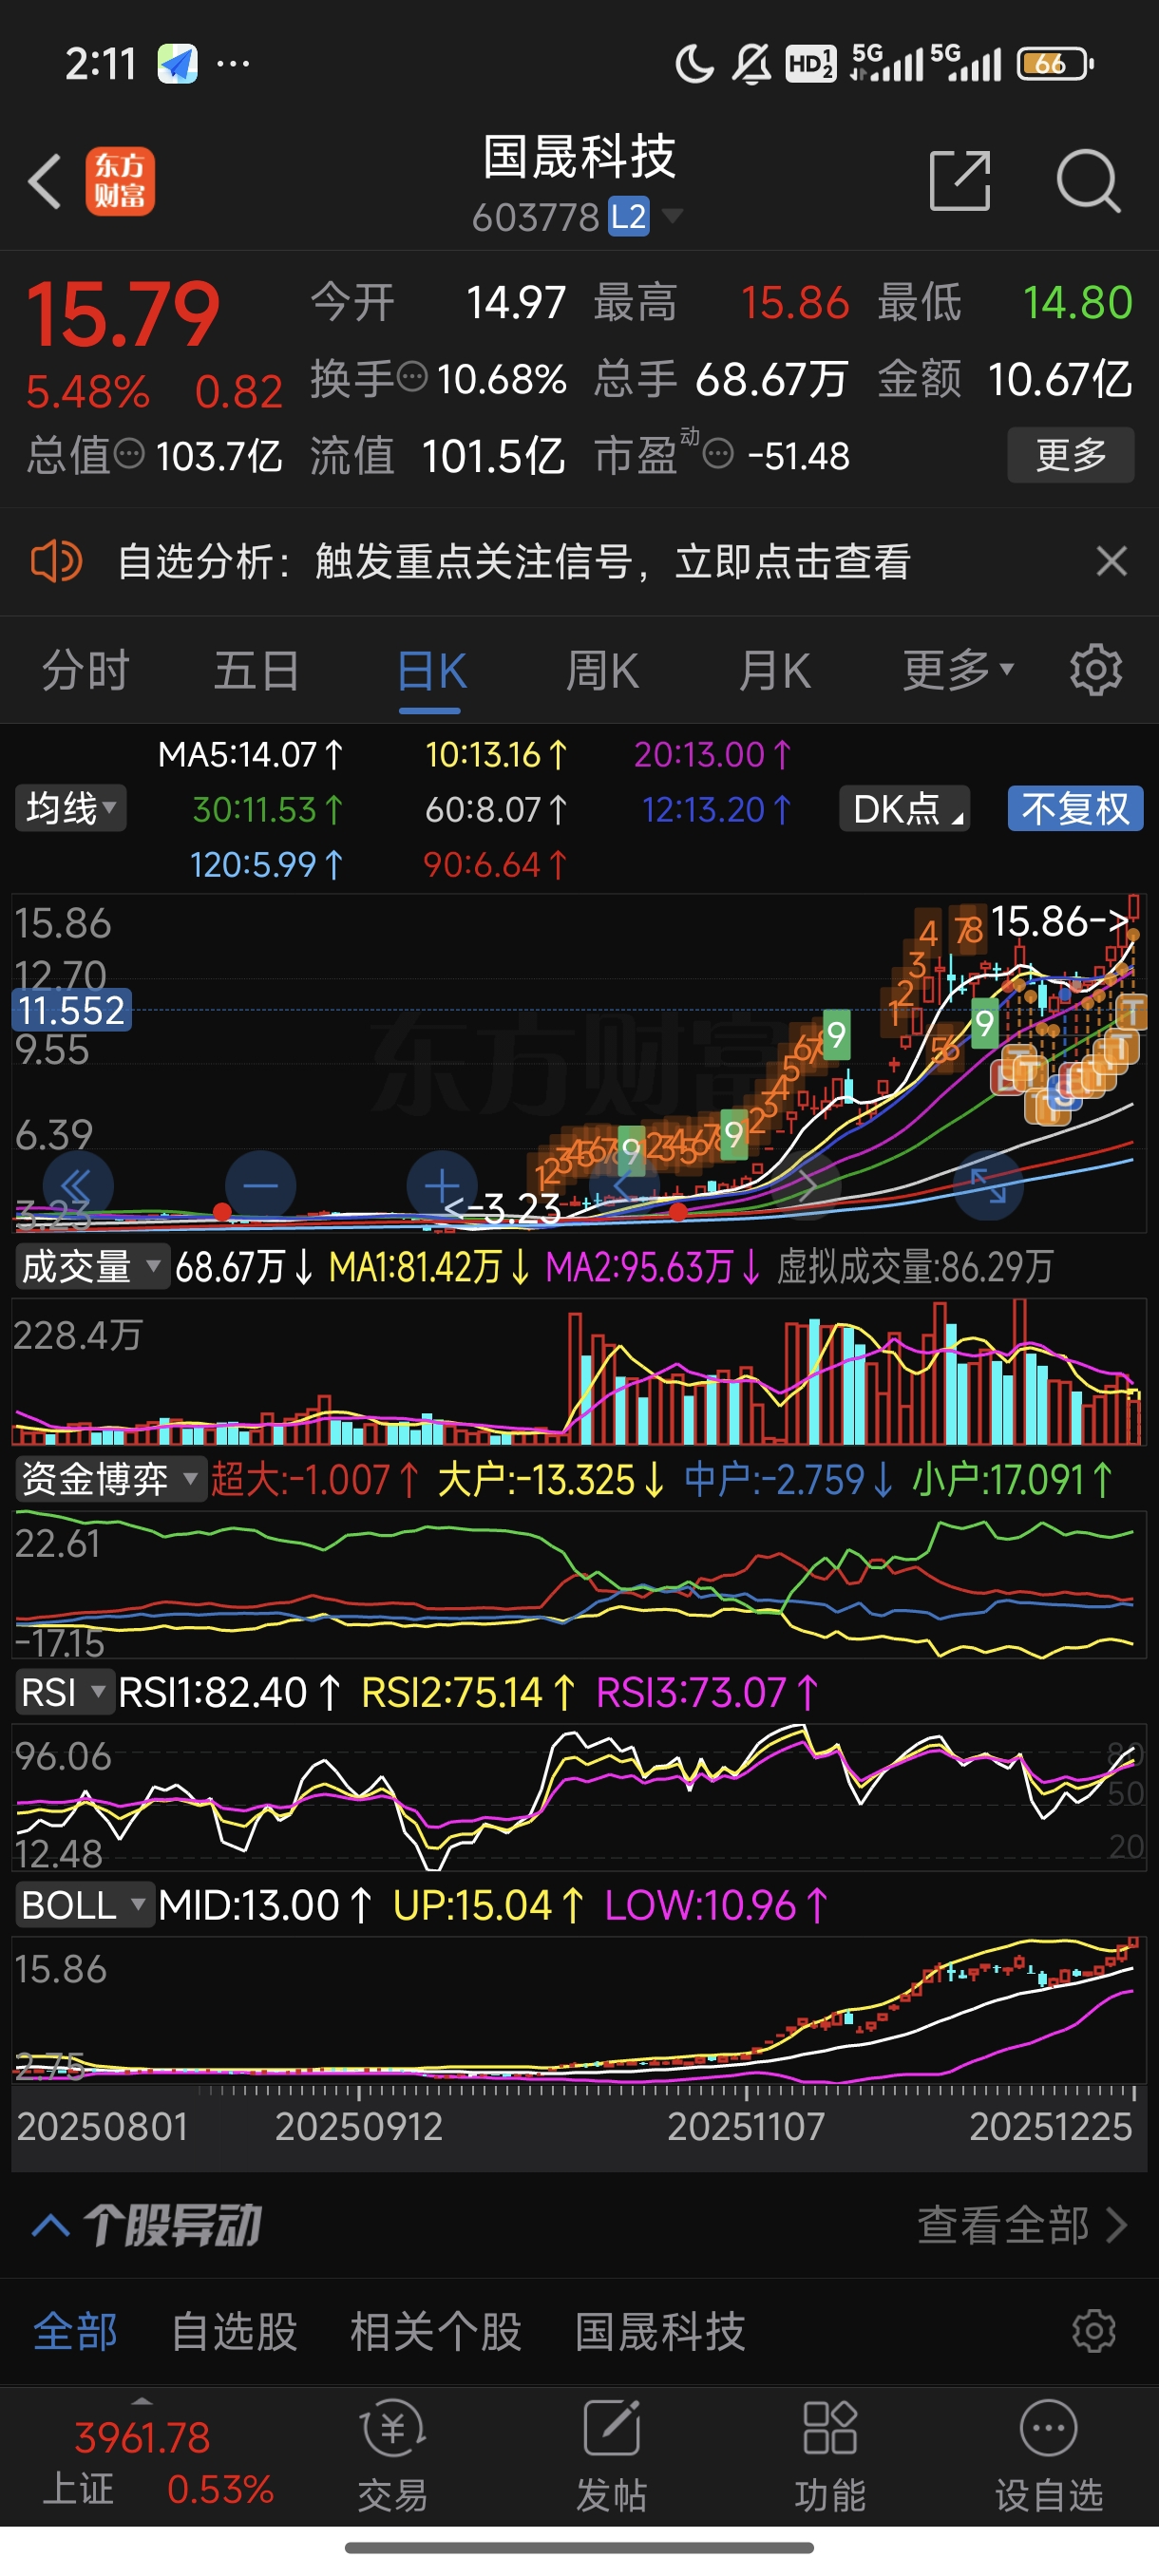Switch to the 周K tab

602,670
